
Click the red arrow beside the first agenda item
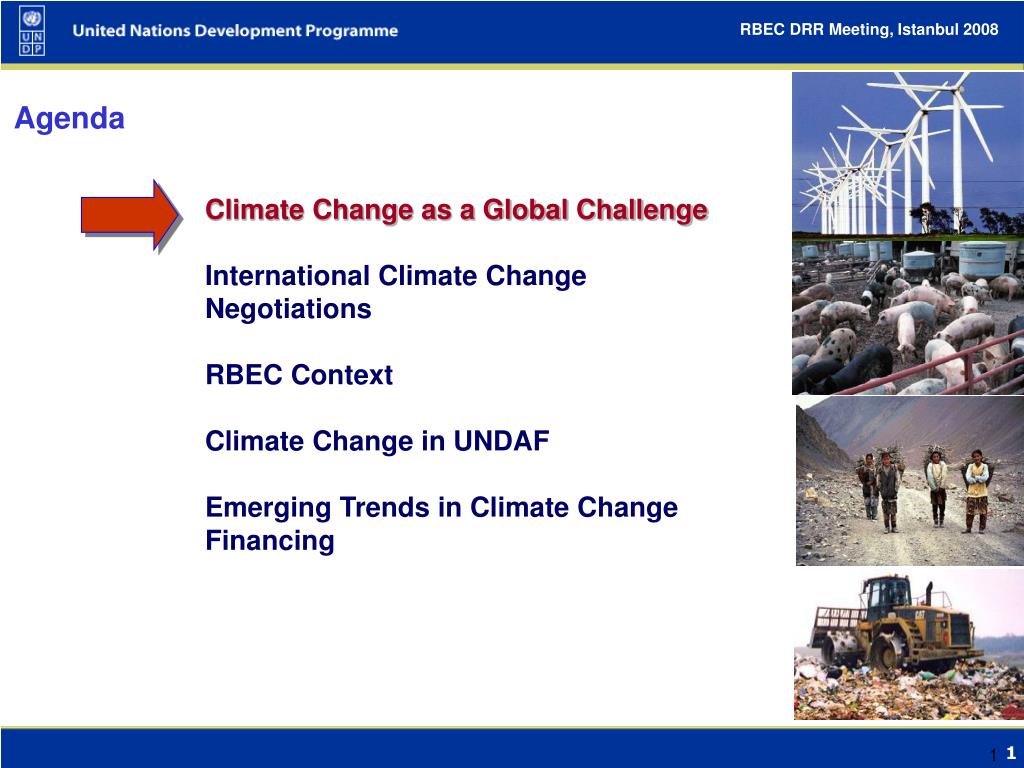click(x=131, y=216)
